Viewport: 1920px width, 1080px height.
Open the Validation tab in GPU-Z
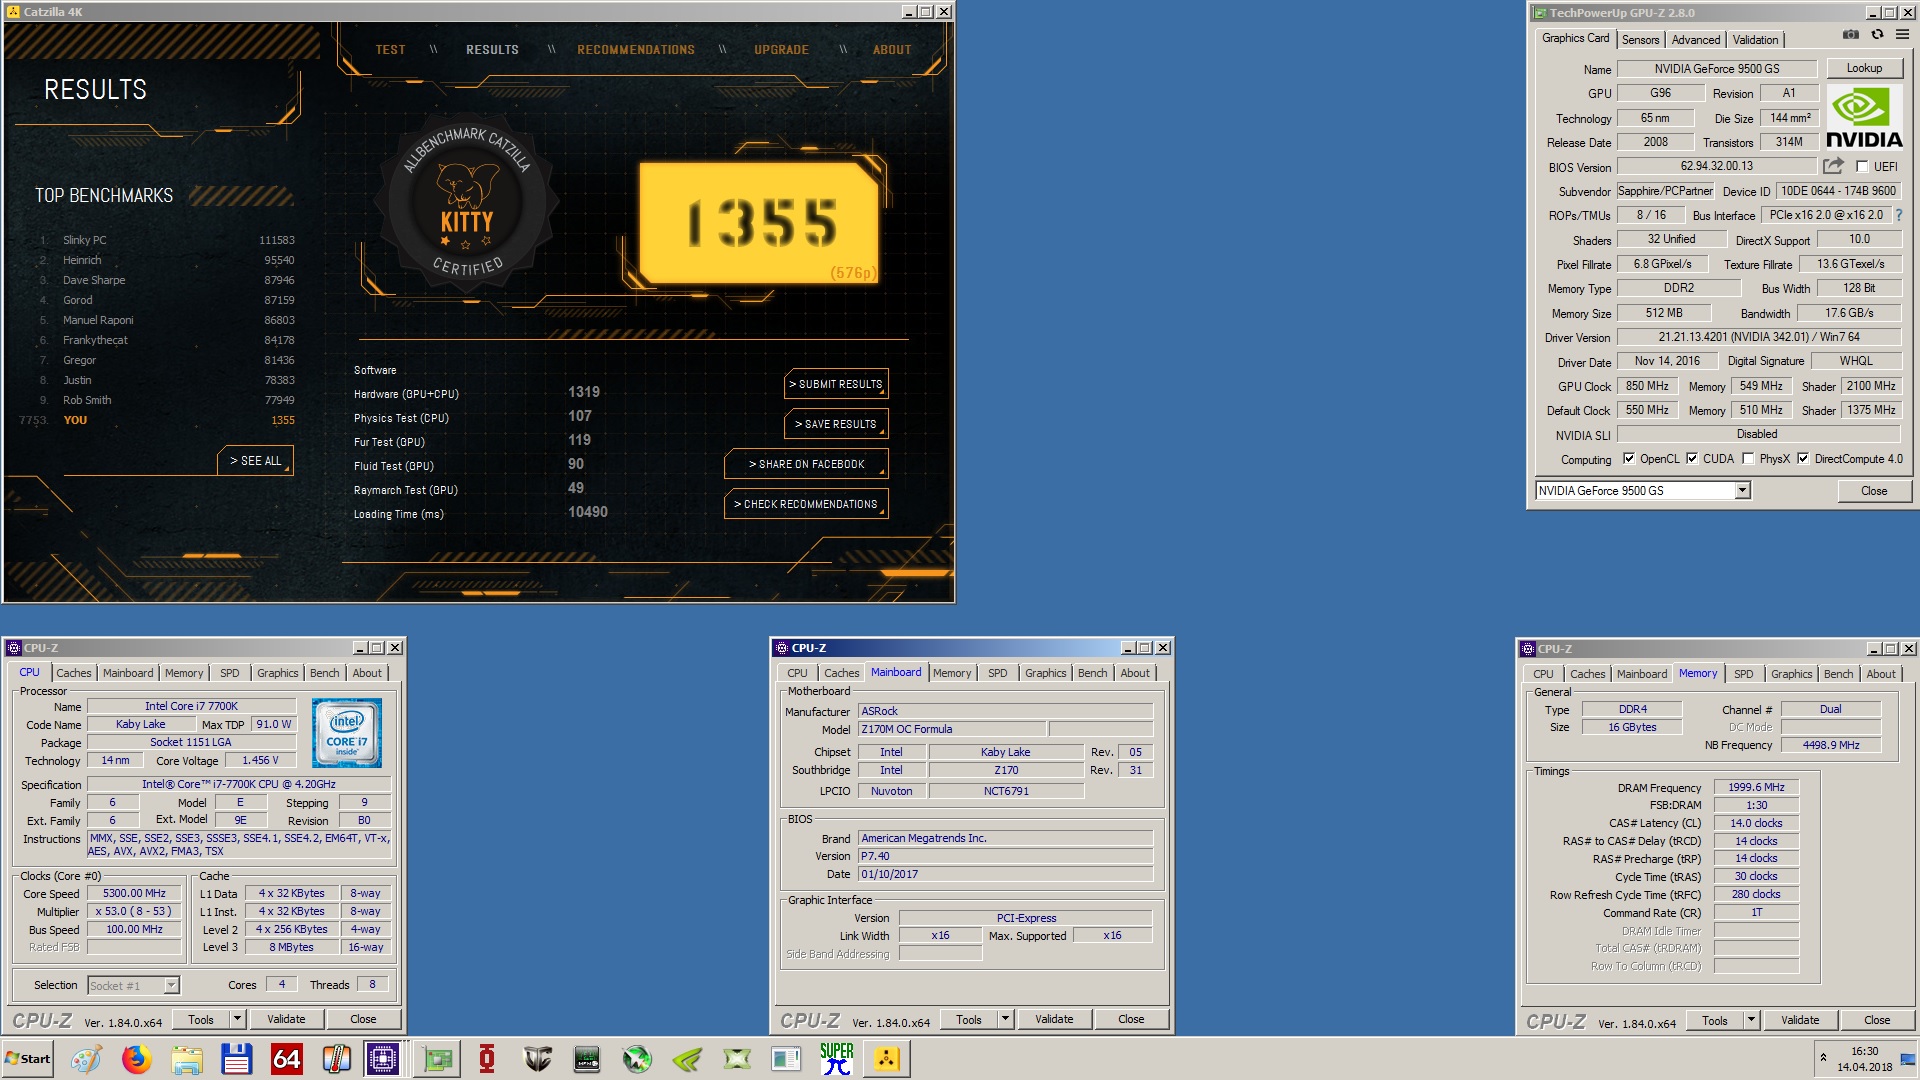point(1756,40)
